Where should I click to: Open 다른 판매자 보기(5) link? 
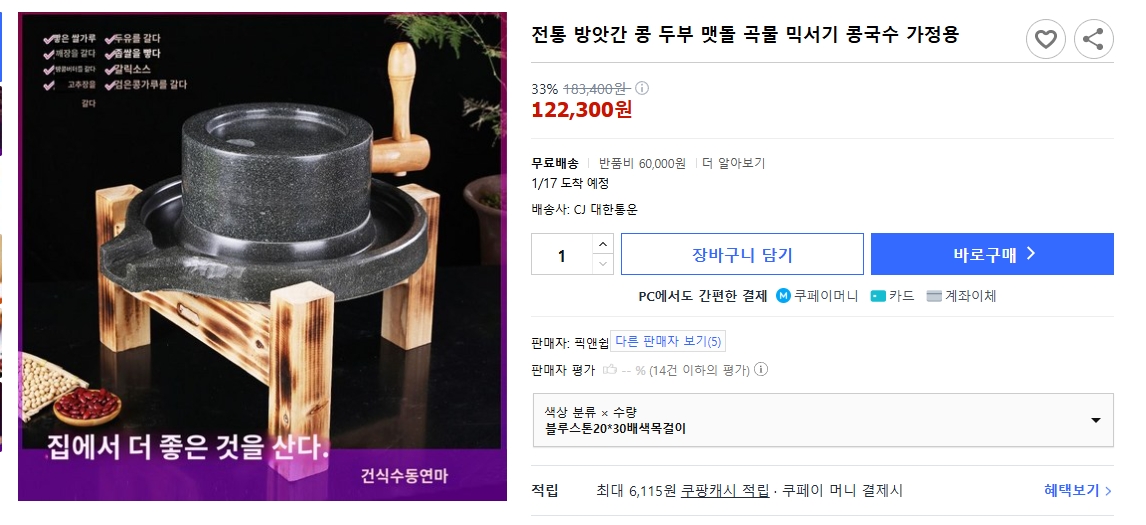coord(668,342)
